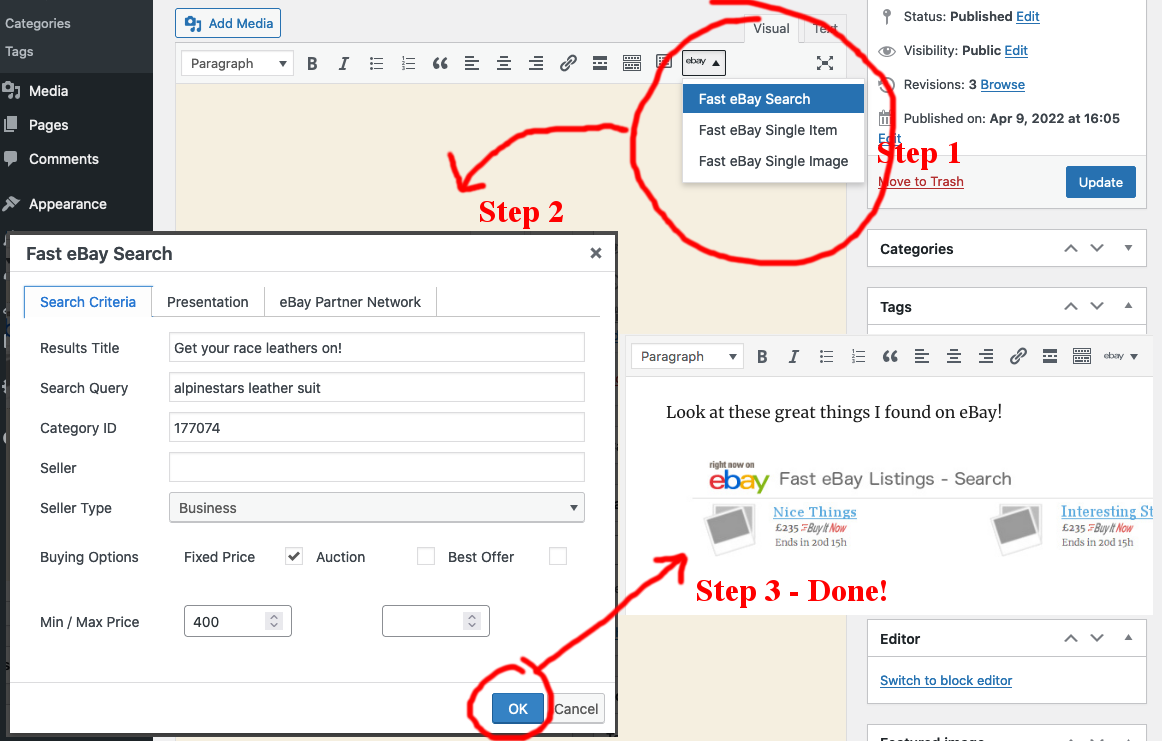Align left in the lower editor toolbar

tap(922, 356)
